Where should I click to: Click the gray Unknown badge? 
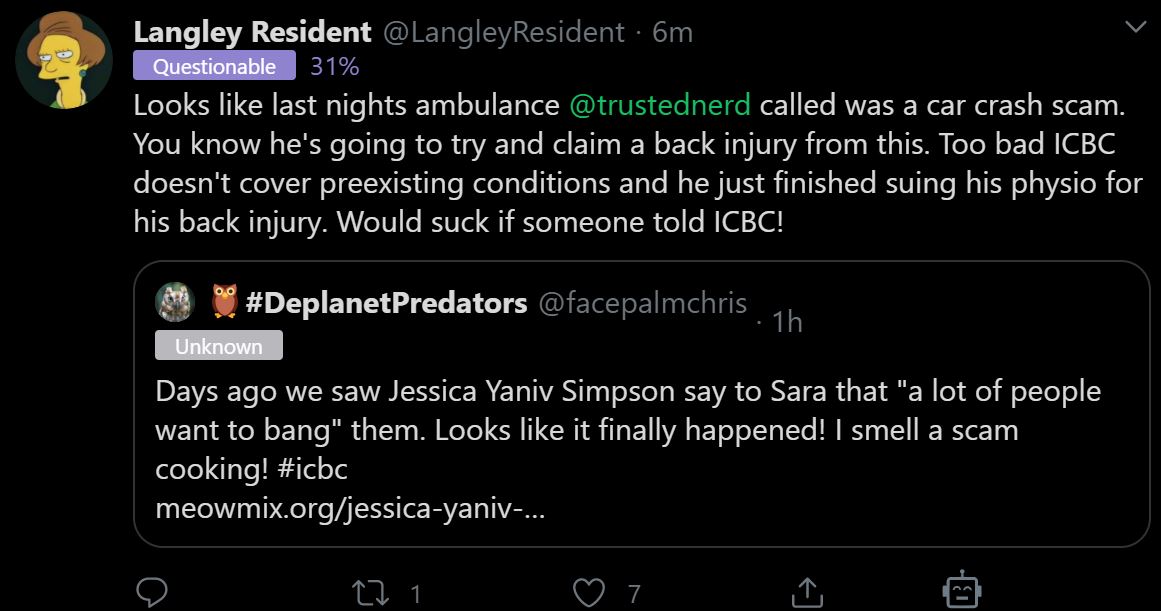pyautogui.click(x=218, y=346)
